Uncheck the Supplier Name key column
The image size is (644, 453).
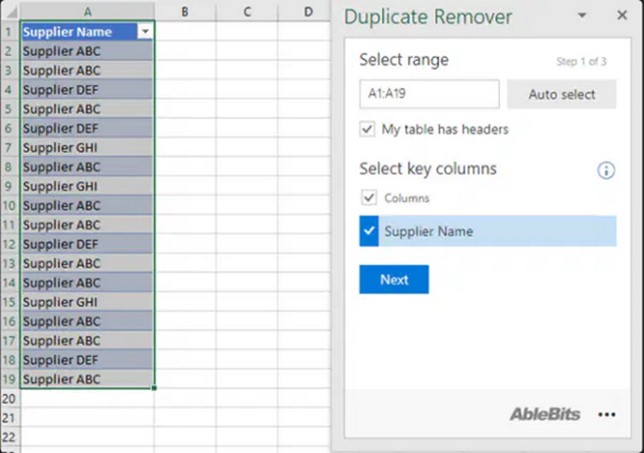[x=369, y=231]
